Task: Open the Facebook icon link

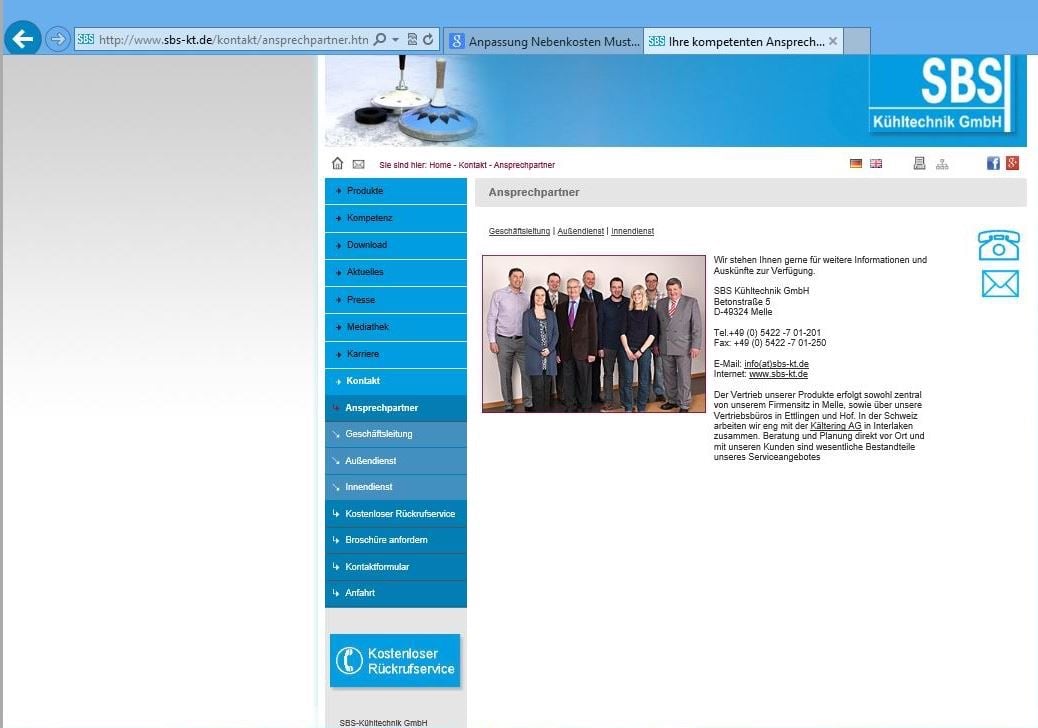Action: click(993, 163)
